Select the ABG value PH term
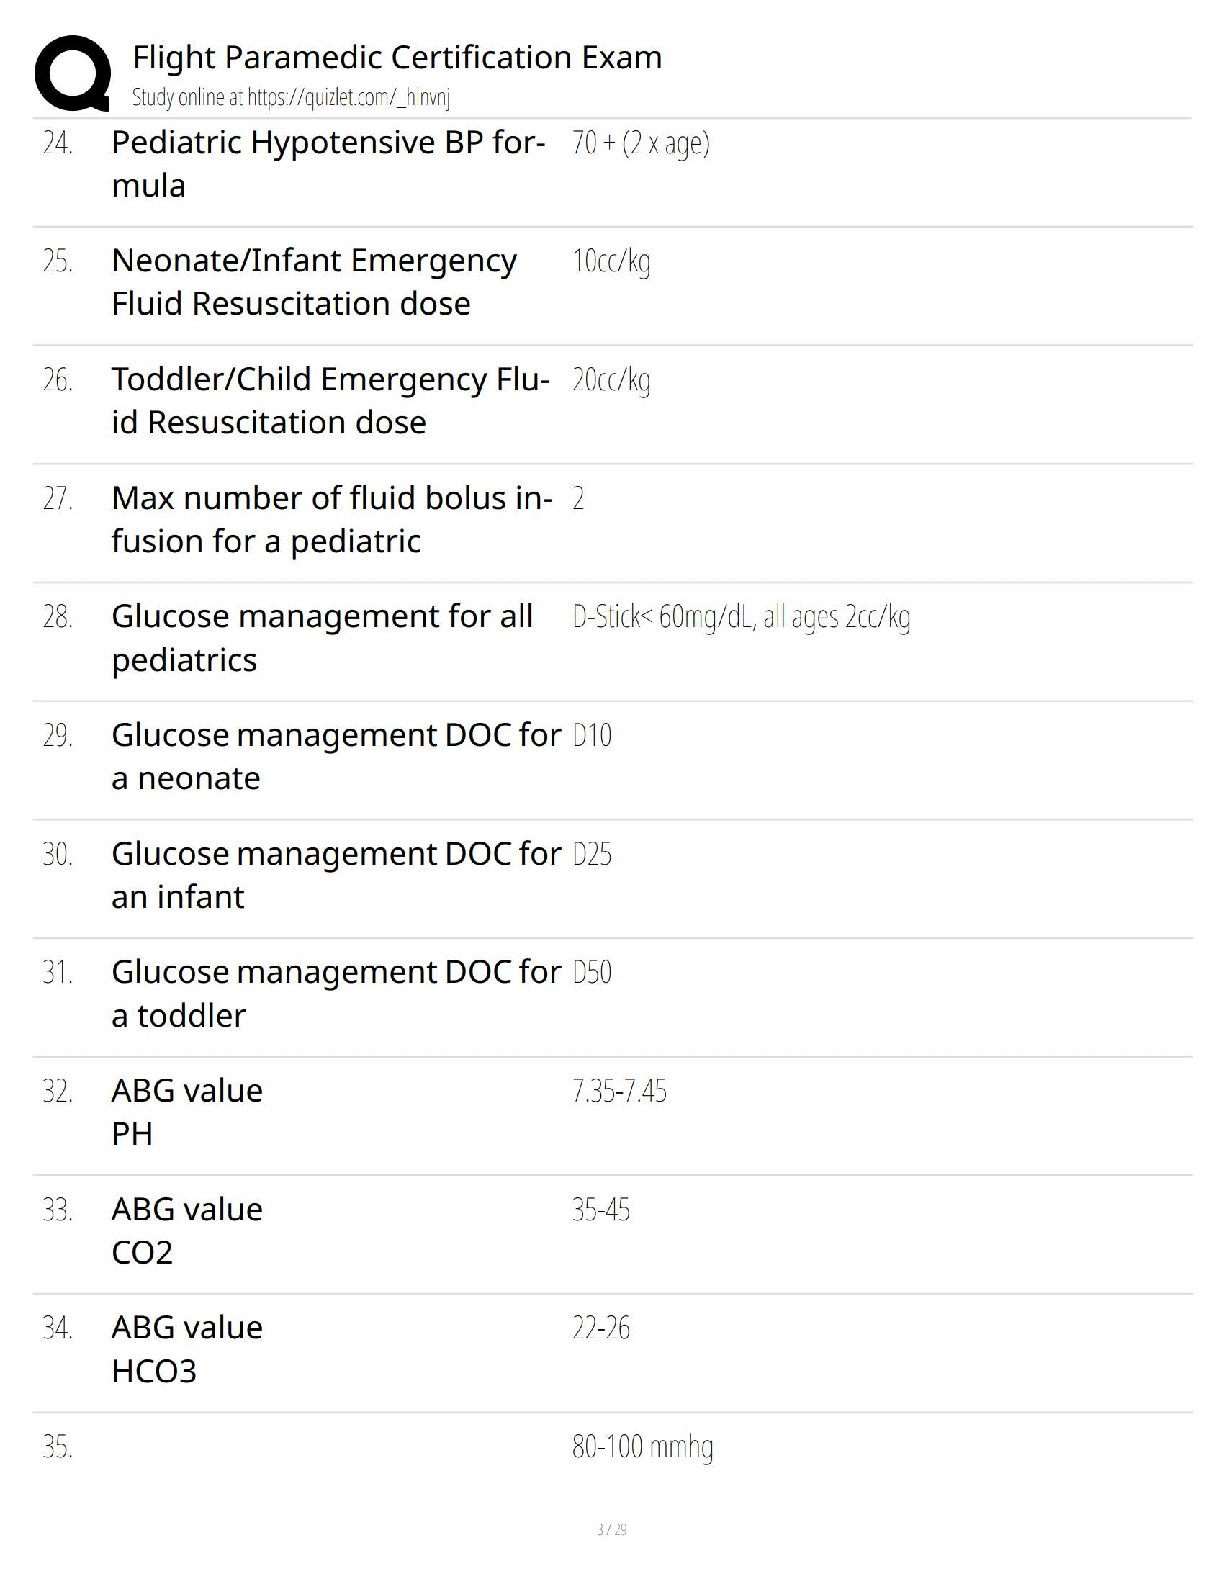Screen dimensions: 1224x1584 click(187, 1112)
